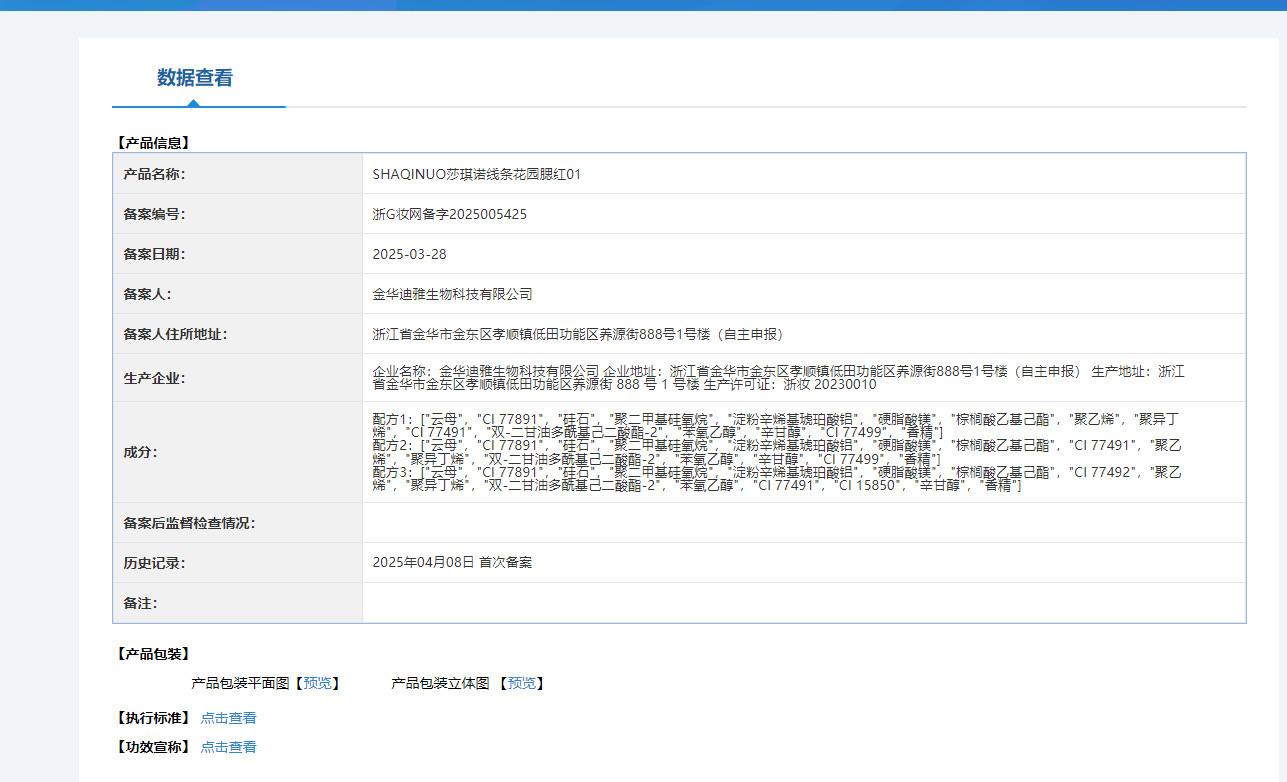Open 产品包装立体图 预览 link
Screen dimensions: 1287x782
click(522, 684)
